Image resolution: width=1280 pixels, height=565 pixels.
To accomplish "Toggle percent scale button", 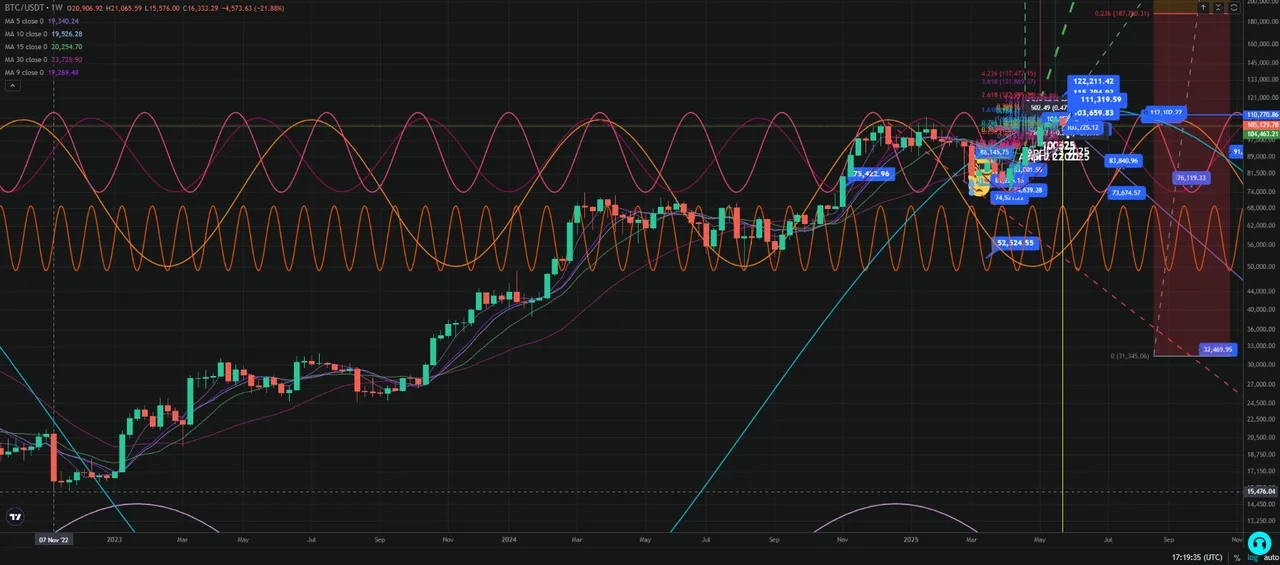I will (x=1237, y=557).
